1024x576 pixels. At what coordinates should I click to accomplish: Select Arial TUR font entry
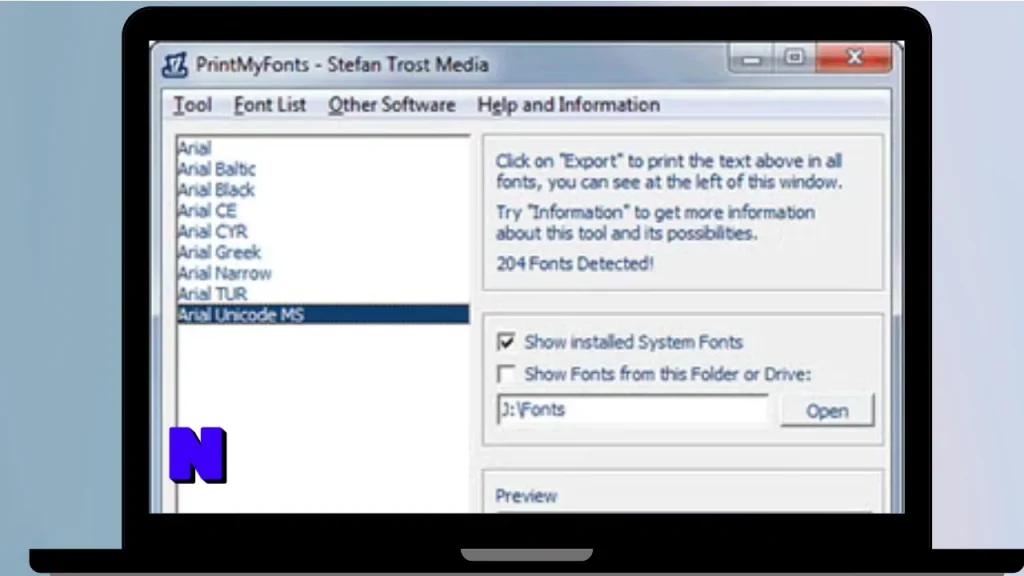click(323, 295)
